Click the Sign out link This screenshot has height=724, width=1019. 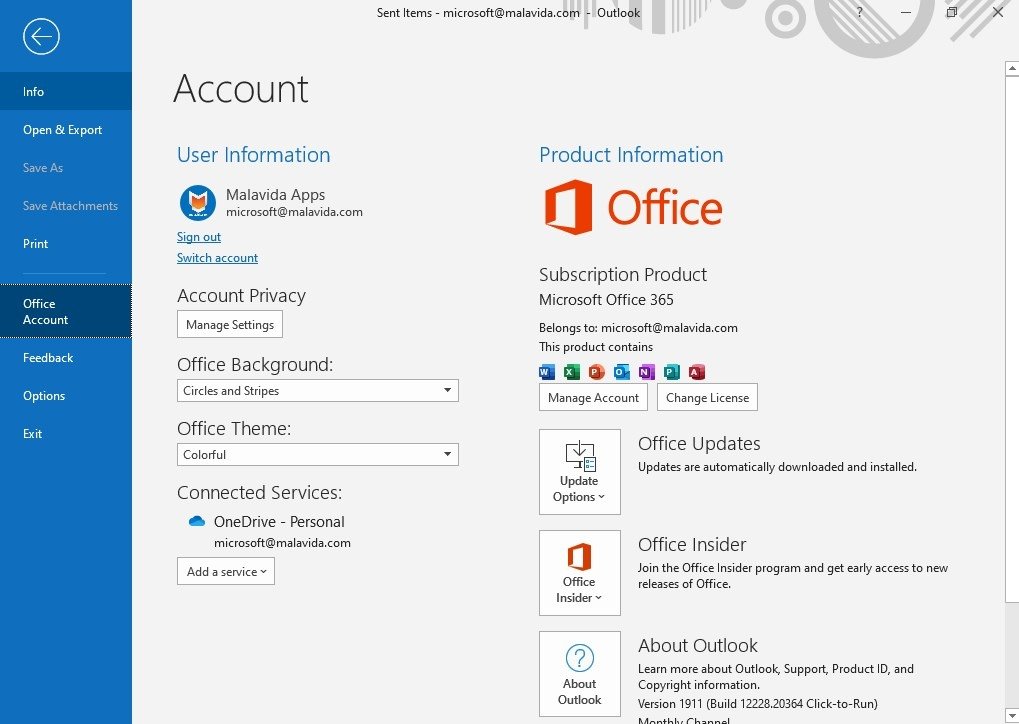[x=199, y=237]
